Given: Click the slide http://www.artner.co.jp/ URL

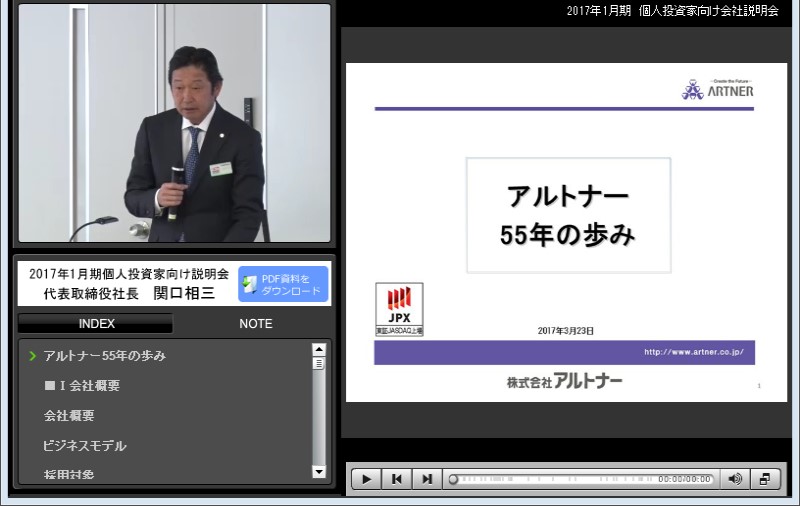Looking at the screenshot, I should (x=693, y=352).
